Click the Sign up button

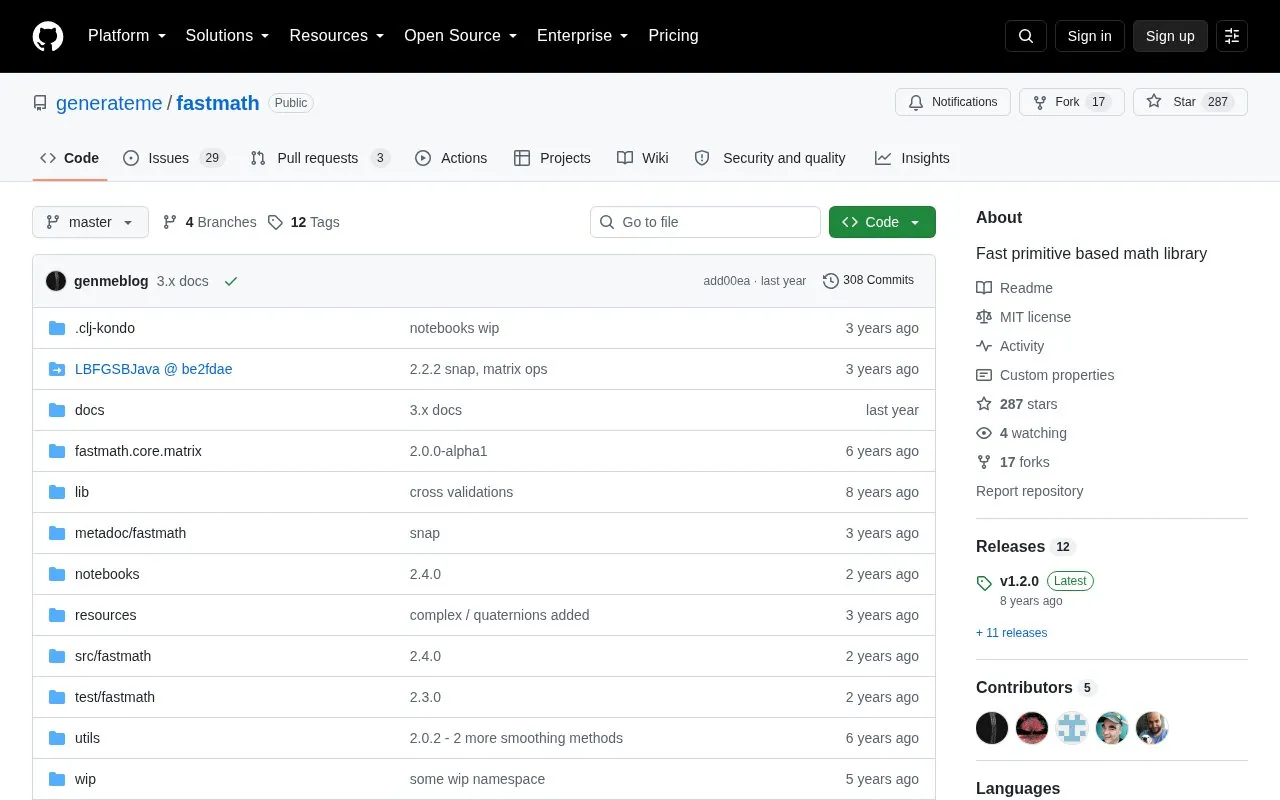pyautogui.click(x=1170, y=36)
